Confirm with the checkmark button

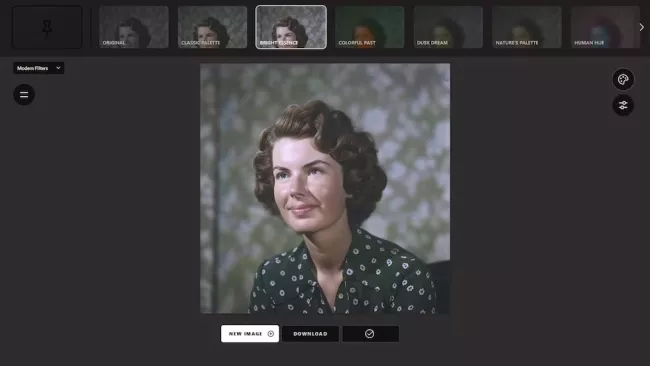[x=371, y=334]
